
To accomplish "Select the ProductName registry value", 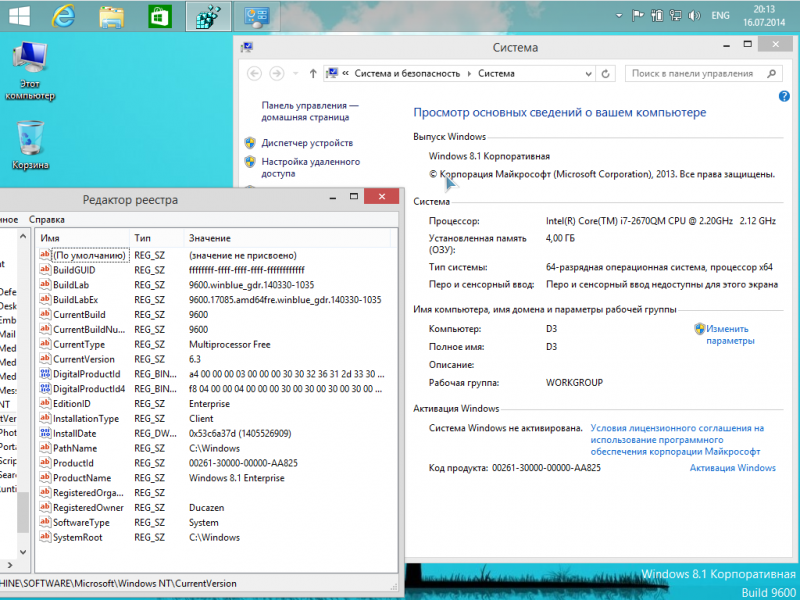I will click(82, 478).
